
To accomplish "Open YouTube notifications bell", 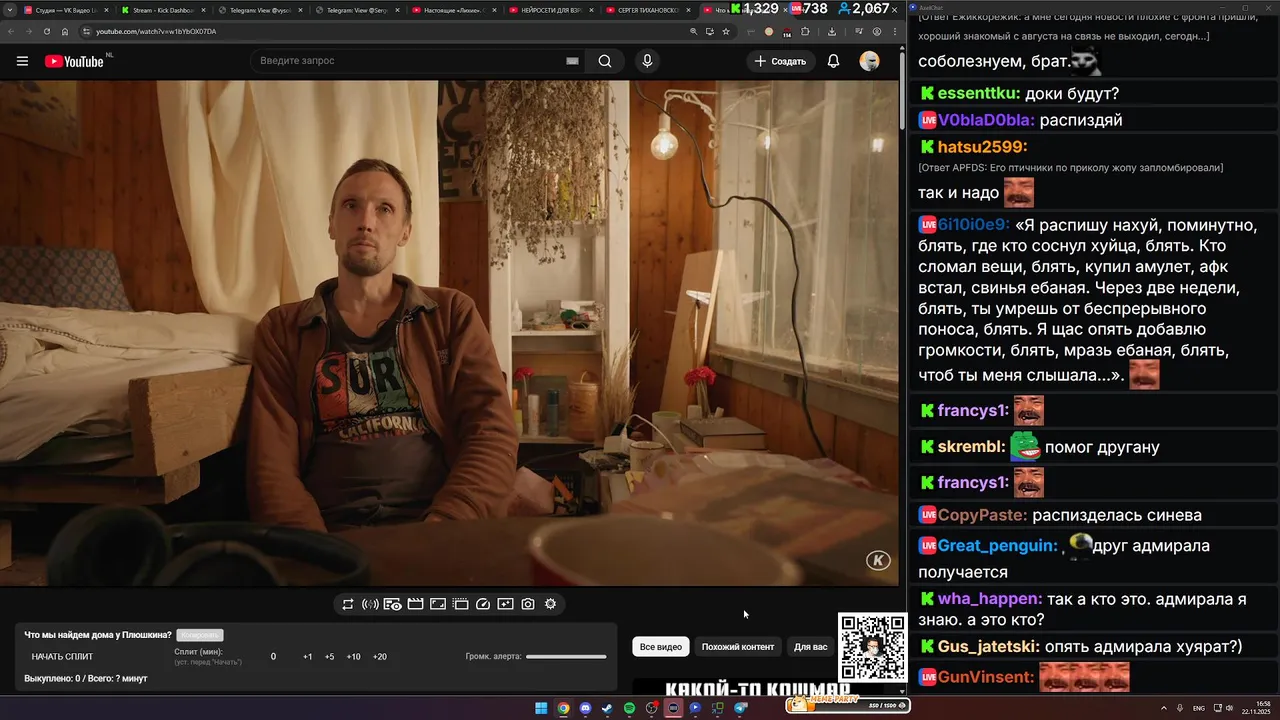I will coord(833,61).
